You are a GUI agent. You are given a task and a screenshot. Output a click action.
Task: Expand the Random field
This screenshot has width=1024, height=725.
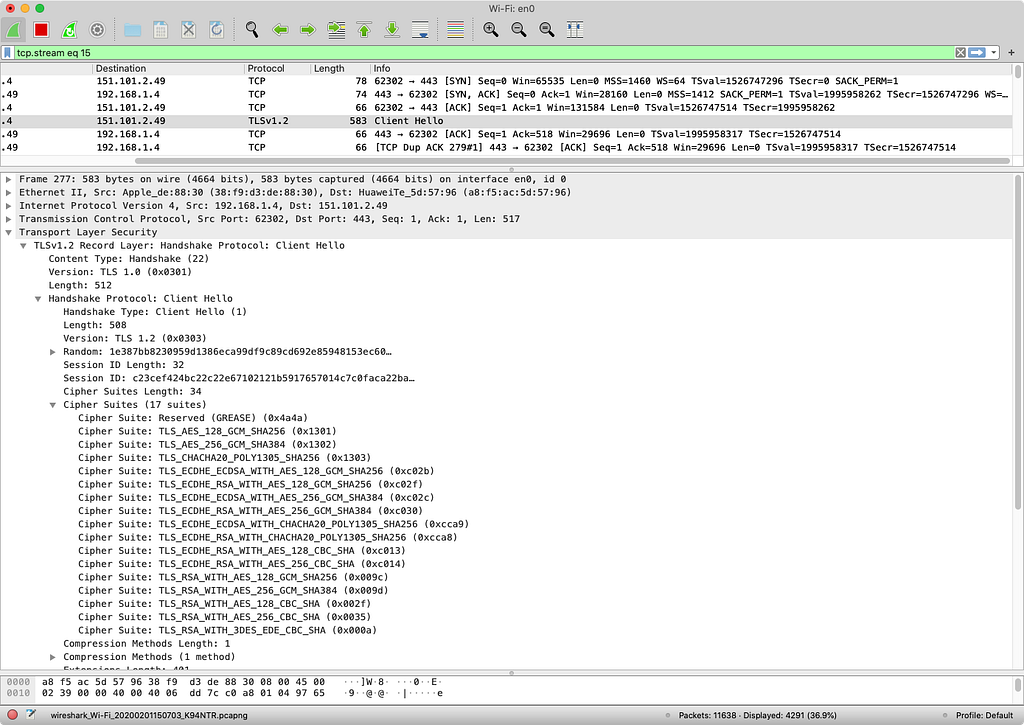(x=53, y=351)
